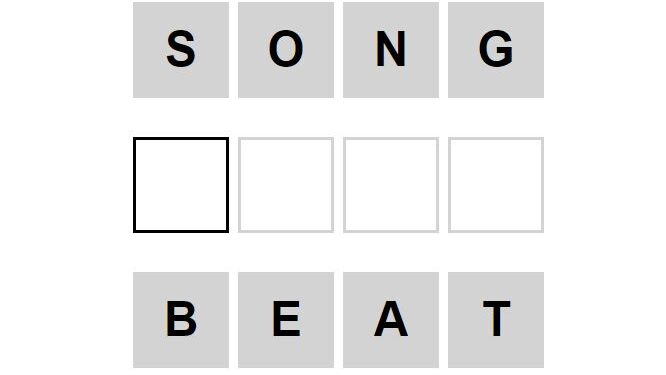This screenshot has width=666, height=375.
Task: Focus the black-bordered first empty box
Action: (181, 185)
